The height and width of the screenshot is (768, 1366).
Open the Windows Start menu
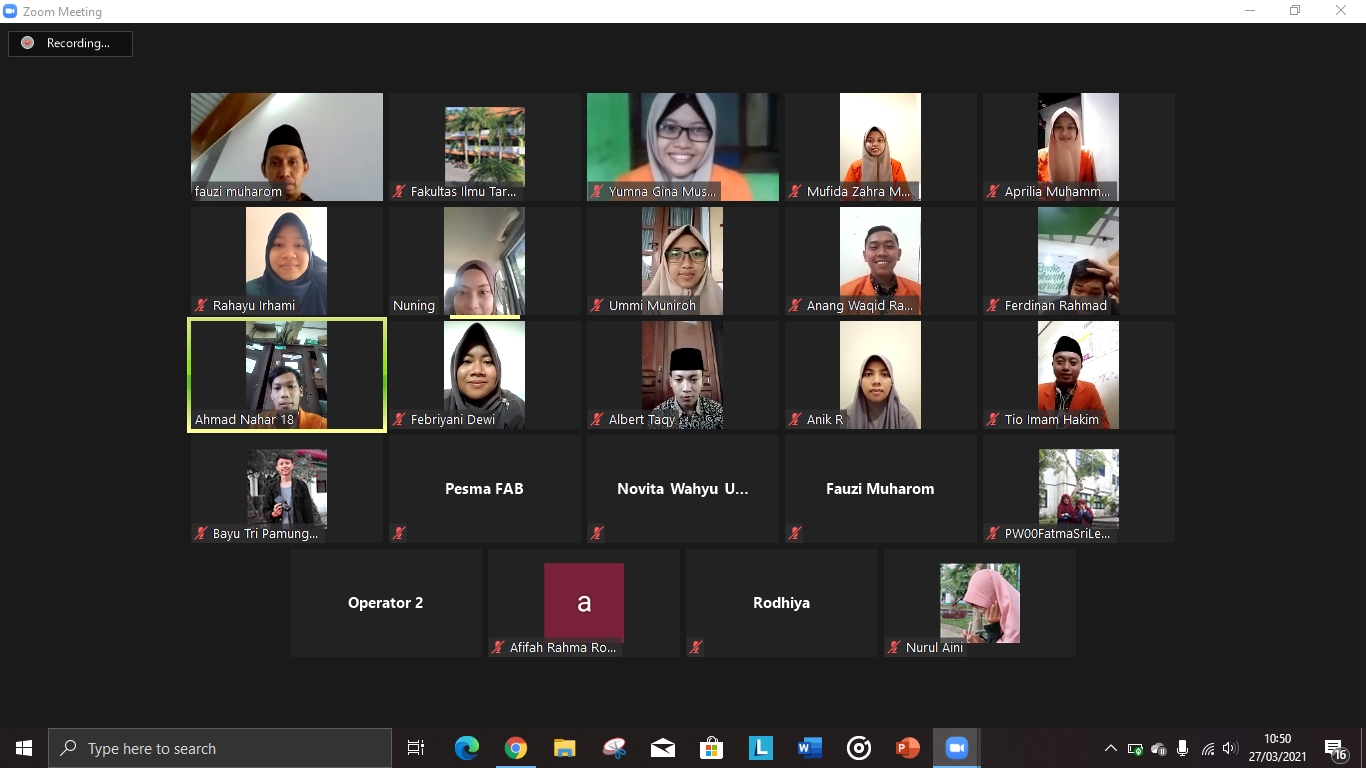tap(24, 748)
